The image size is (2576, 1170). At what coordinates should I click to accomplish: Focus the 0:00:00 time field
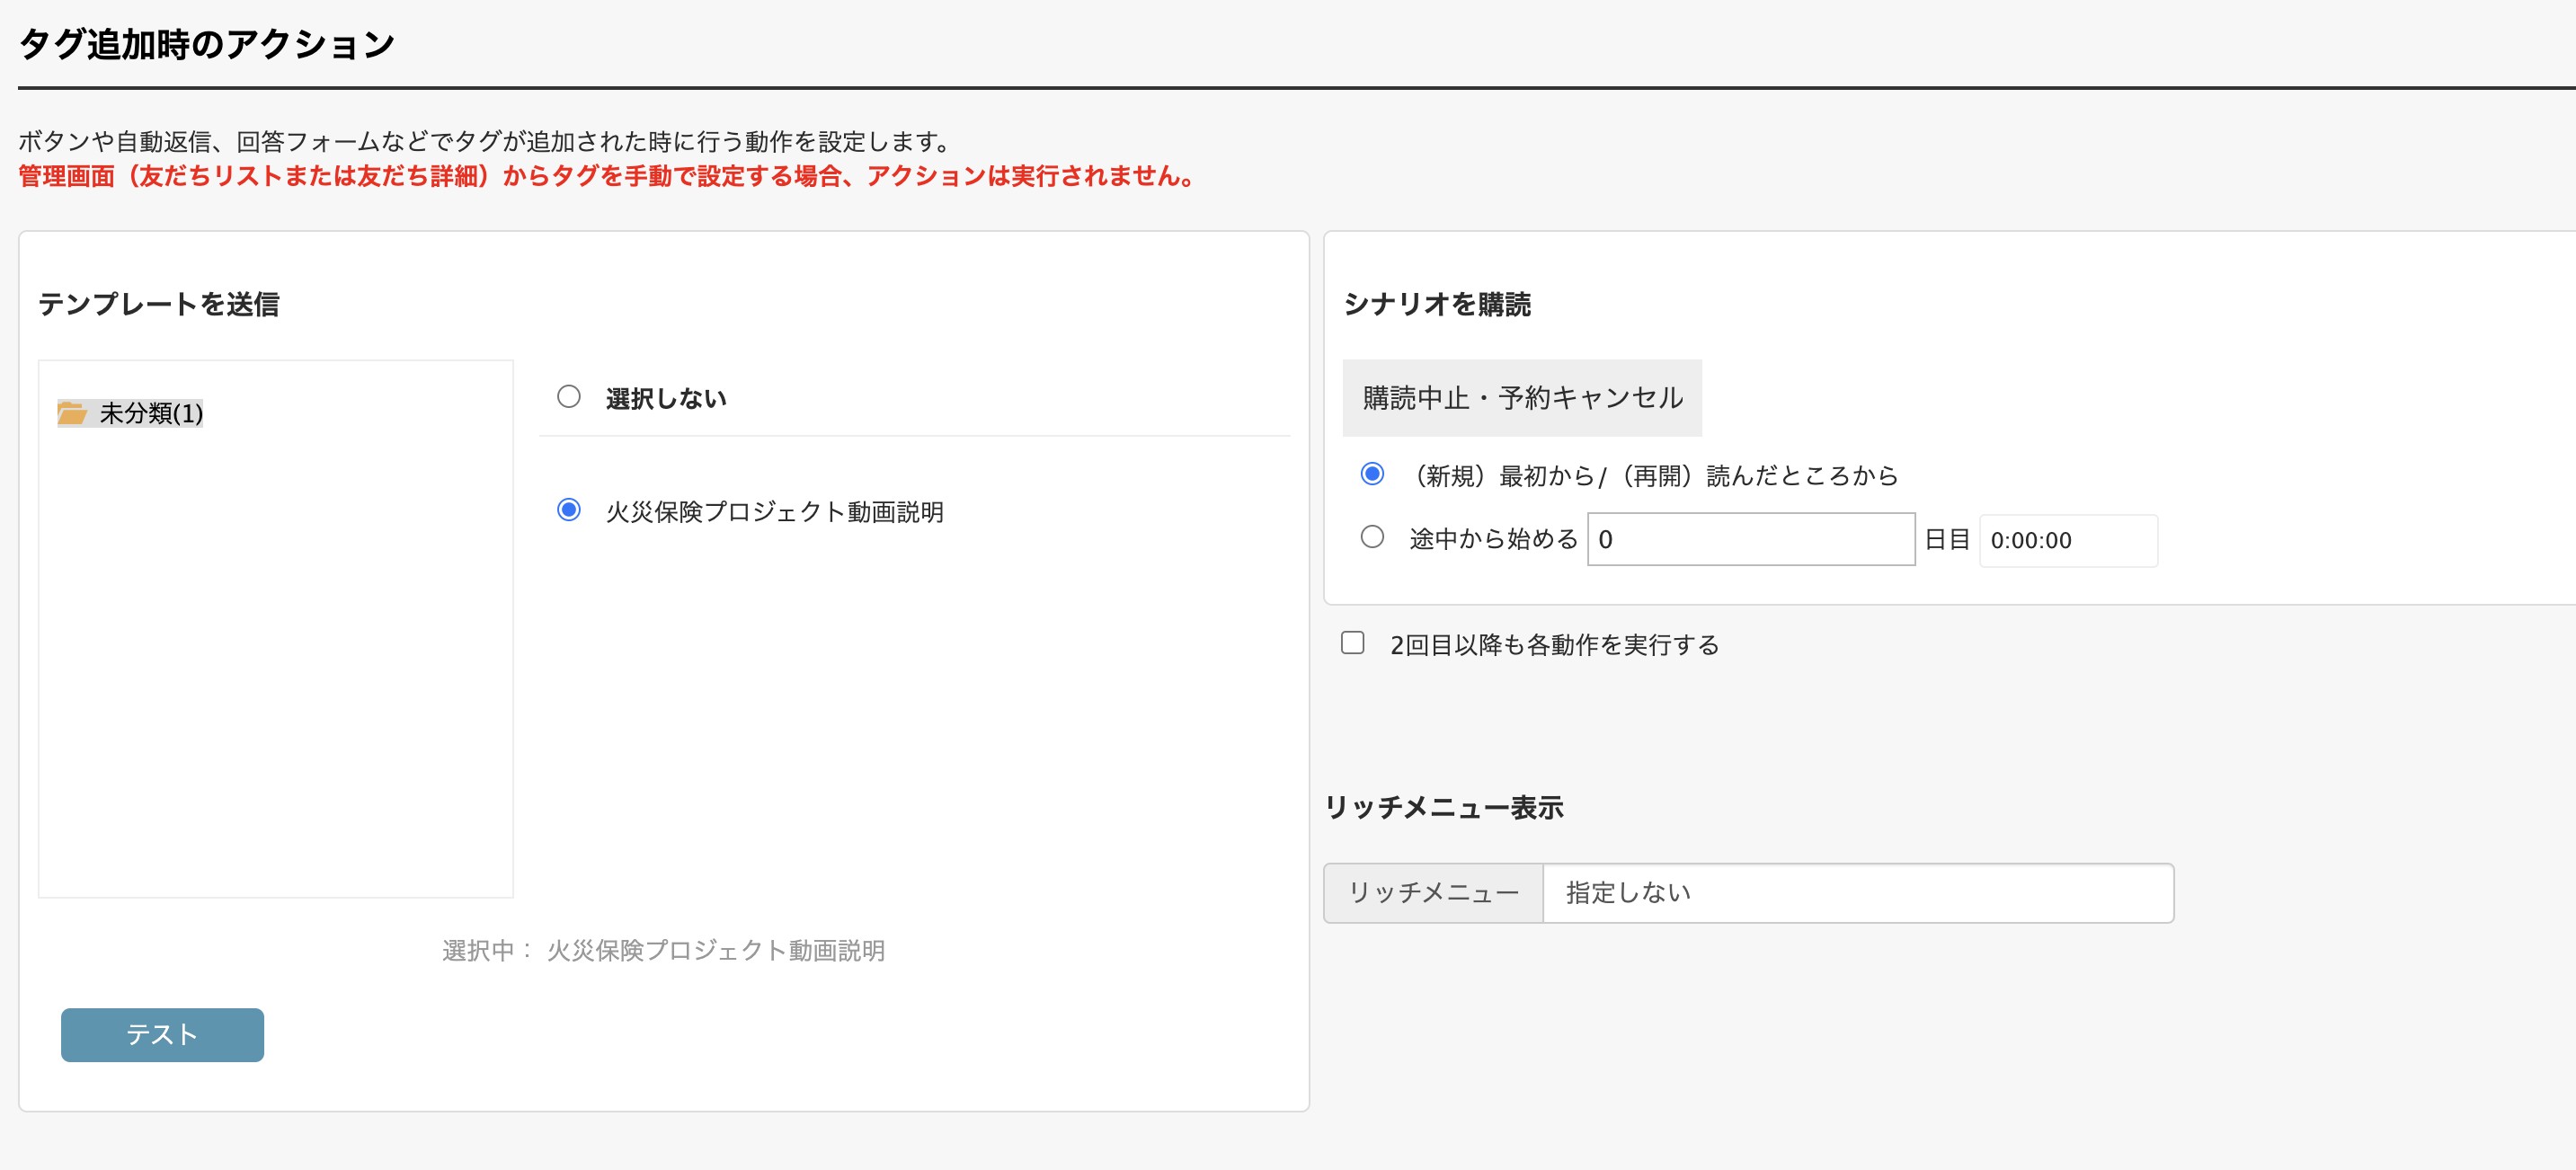[x=2068, y=541]
